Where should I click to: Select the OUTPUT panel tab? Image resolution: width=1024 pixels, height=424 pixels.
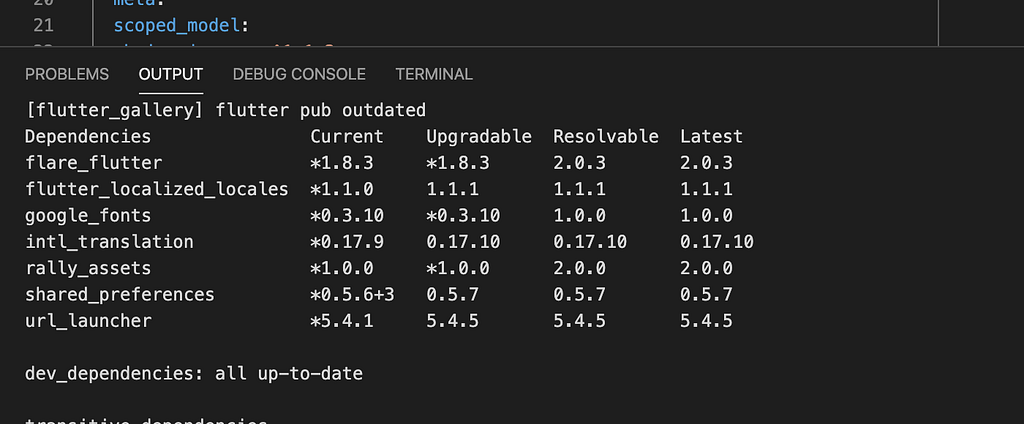pyautogui.click(x=171, y=74)
